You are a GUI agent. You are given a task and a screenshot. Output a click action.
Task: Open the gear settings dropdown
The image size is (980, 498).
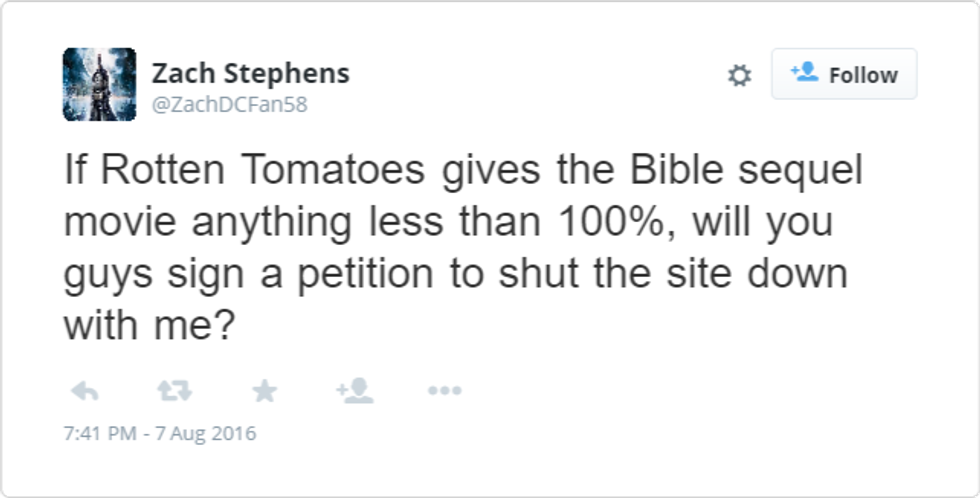pyautogui.click(x=739, y=75)
